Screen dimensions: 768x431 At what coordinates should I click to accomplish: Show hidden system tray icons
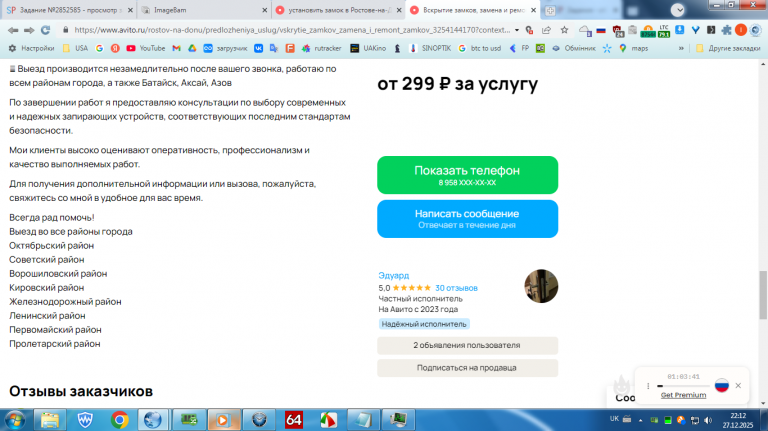pos(640,420)
